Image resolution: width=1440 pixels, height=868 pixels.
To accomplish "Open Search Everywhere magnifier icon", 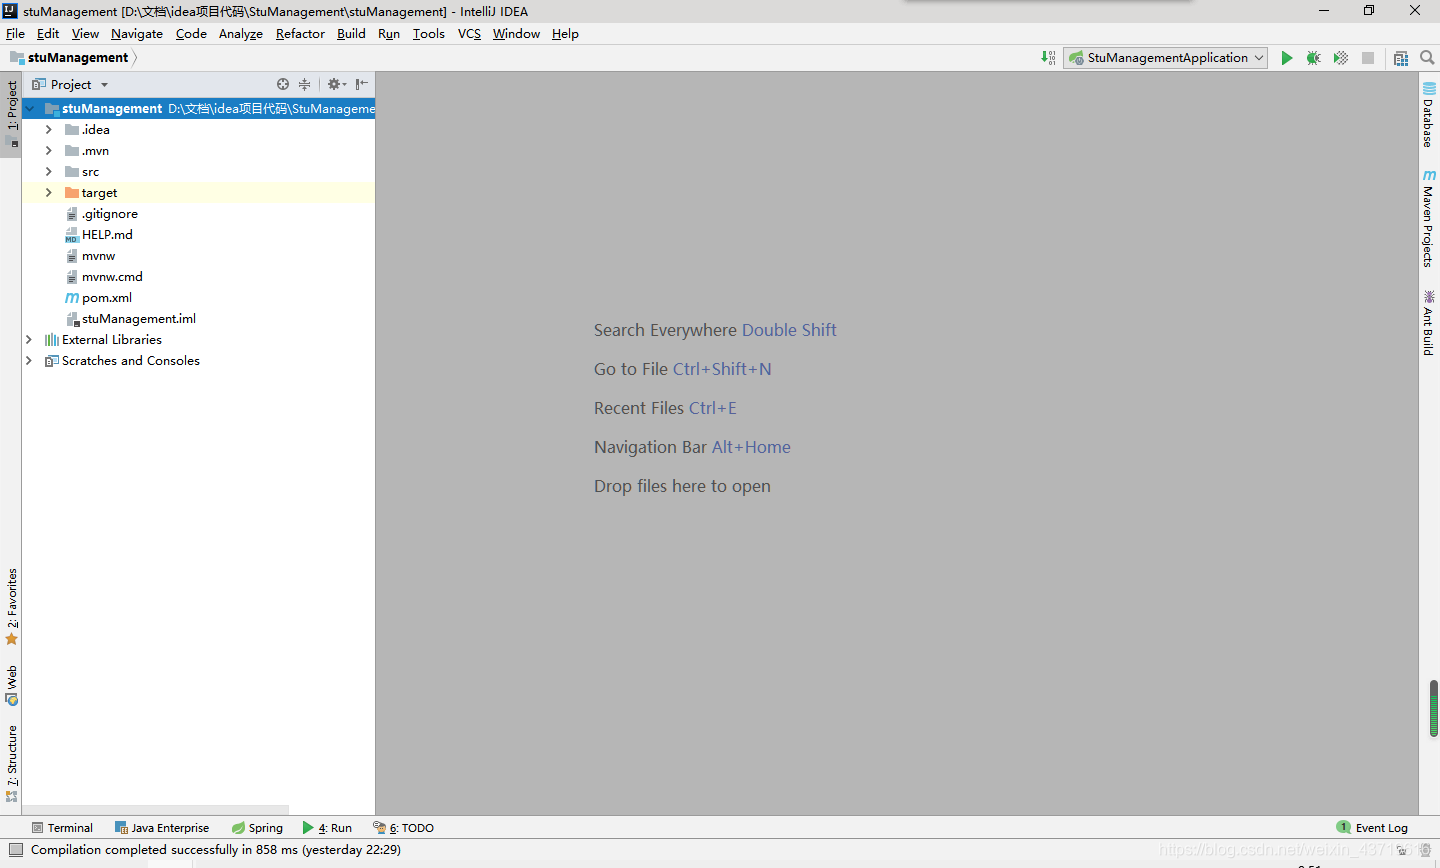I will (1427, 58).
